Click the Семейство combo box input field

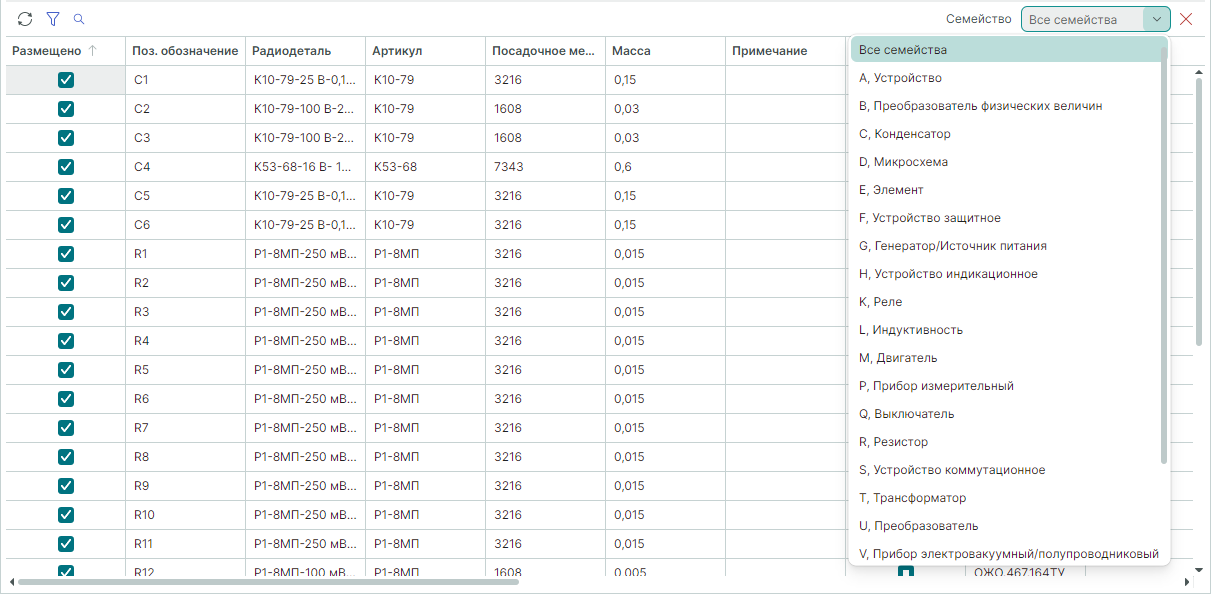tap(1081, 19)
